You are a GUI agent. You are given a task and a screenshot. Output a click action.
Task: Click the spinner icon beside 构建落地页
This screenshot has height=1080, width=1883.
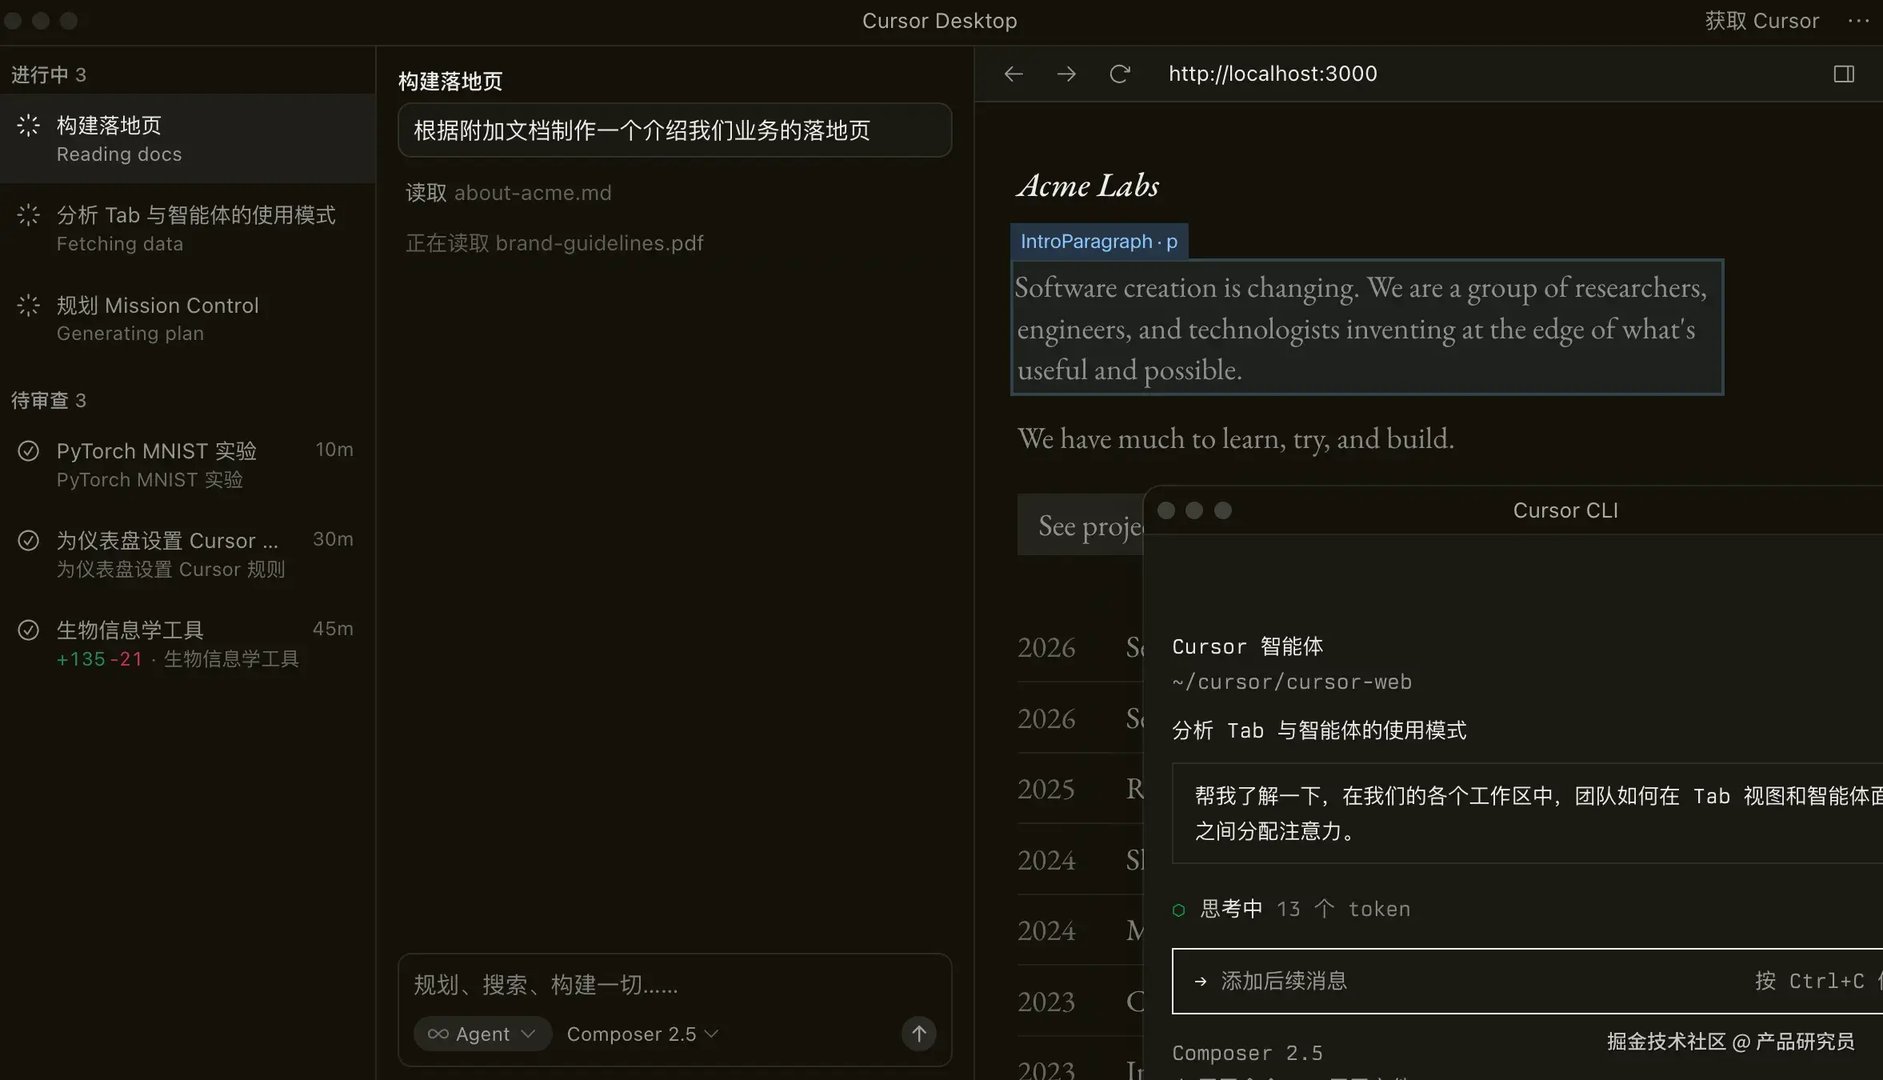[29, 126]
